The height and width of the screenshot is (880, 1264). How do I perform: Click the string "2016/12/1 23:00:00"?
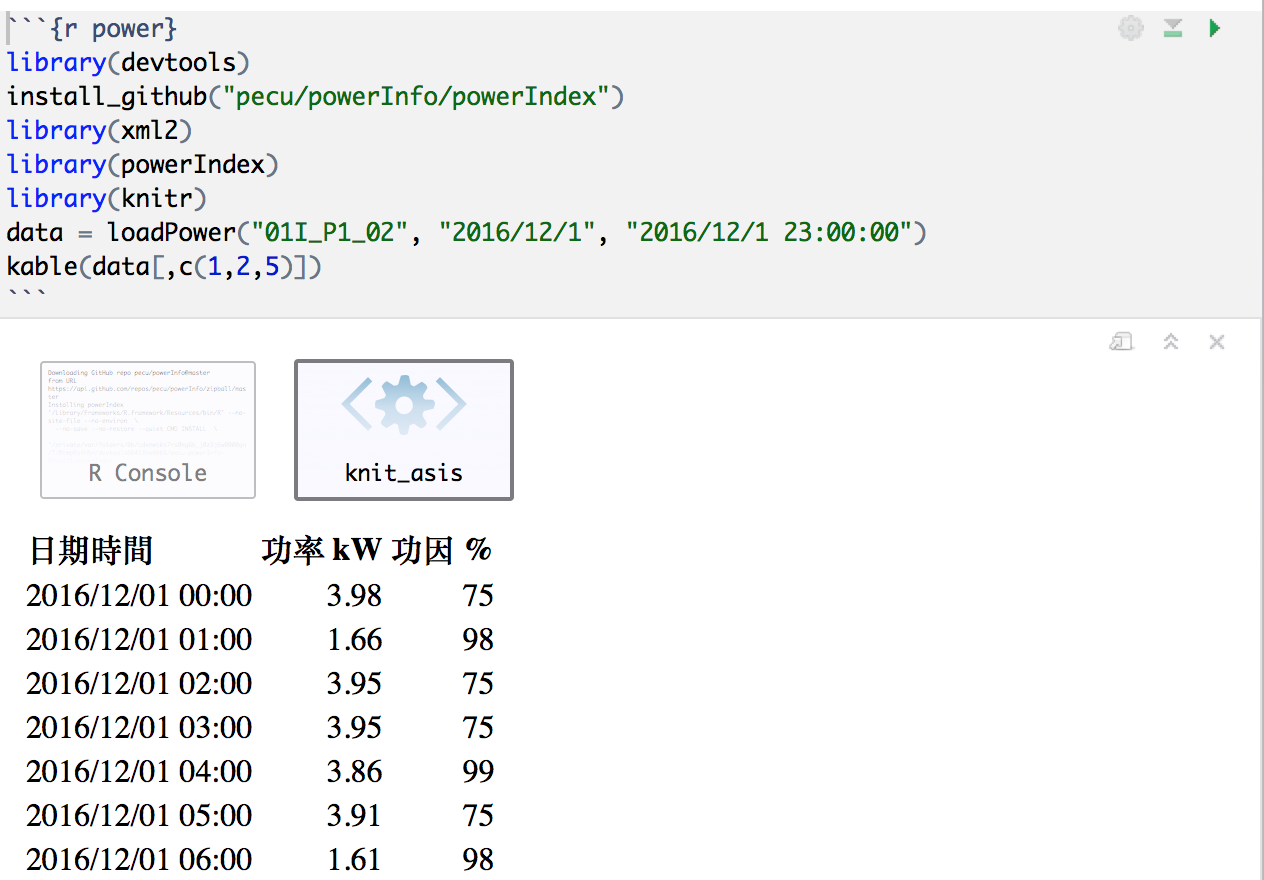pyautogui.click(x=768, y=233)
